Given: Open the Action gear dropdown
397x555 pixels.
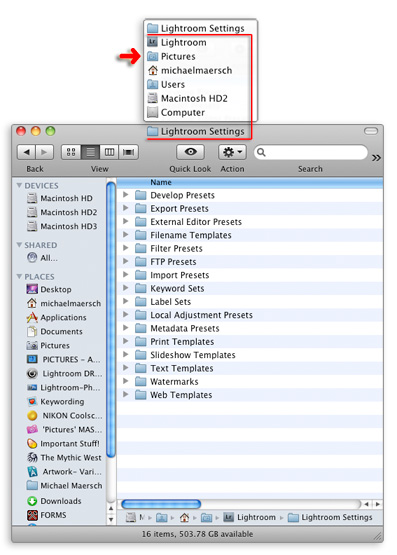Looking at the screenshot, I should point(232,152).
